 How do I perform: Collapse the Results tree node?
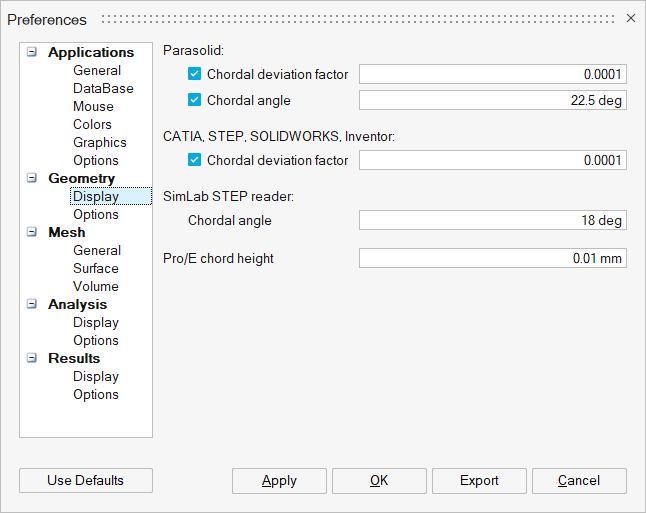point(33,359)
